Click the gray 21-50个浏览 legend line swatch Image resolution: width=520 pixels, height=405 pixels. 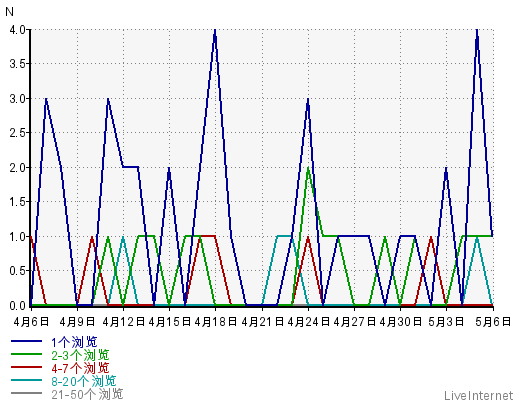click(x=27, y=393)
